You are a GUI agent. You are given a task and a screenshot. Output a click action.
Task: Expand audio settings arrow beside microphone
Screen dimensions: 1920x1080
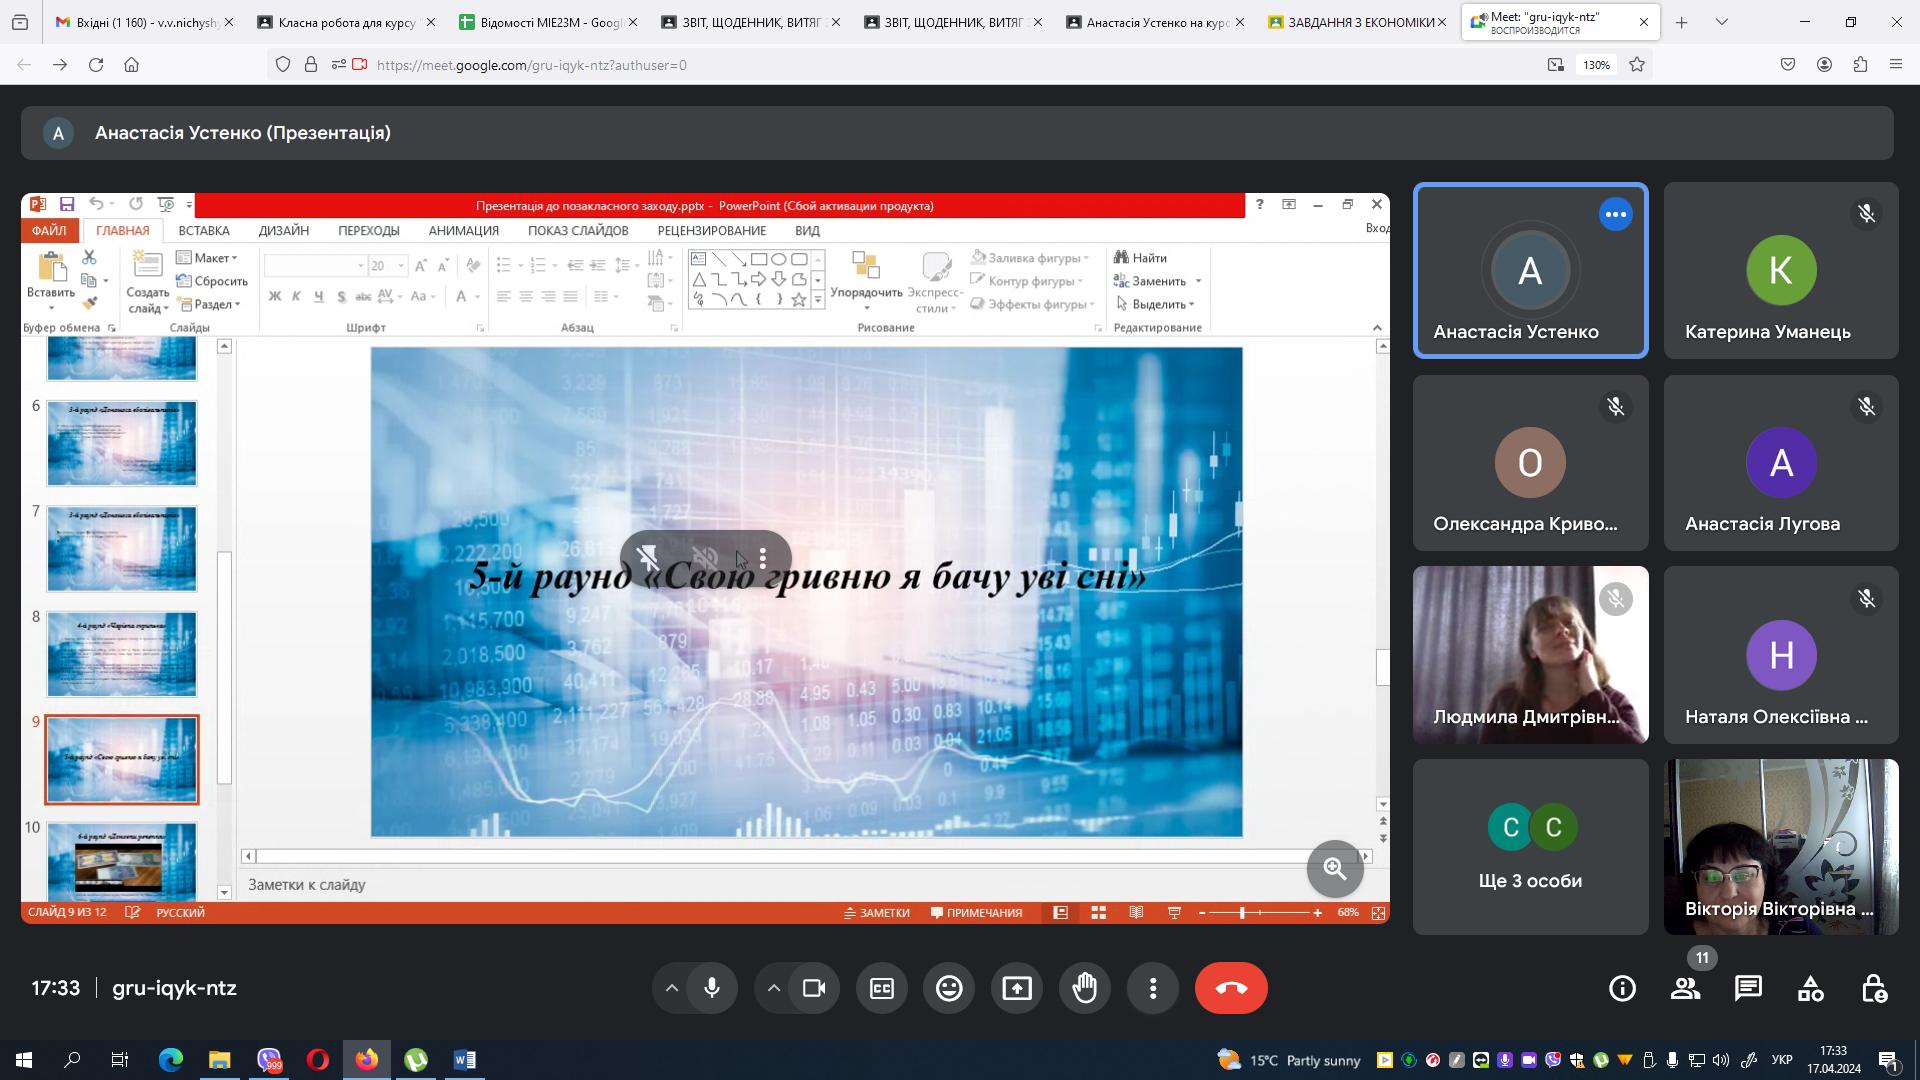[x=672, y=988]
